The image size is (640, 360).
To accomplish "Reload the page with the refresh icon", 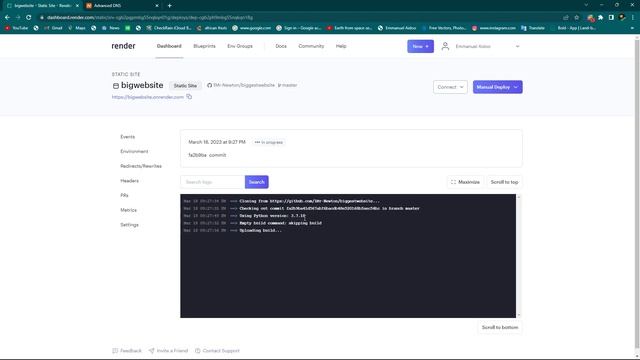I will coord(29,18).
